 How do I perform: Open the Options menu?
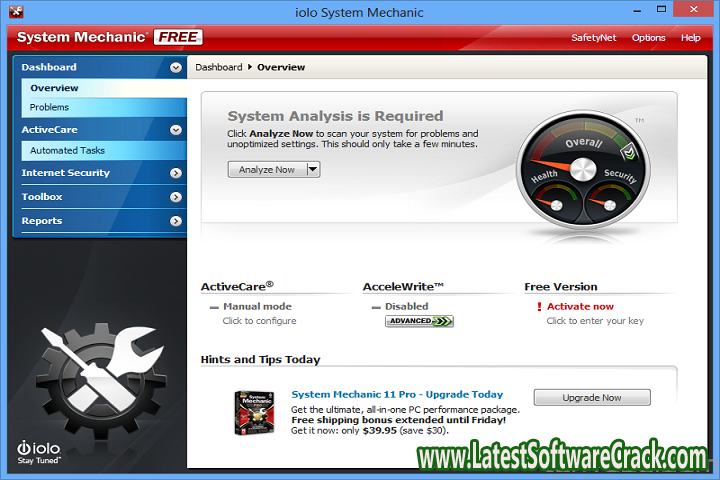(648, 38)
